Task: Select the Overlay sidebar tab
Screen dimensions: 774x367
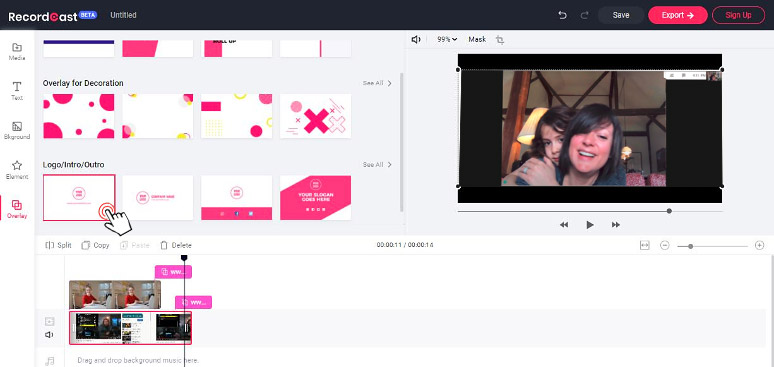Action: 17,209
